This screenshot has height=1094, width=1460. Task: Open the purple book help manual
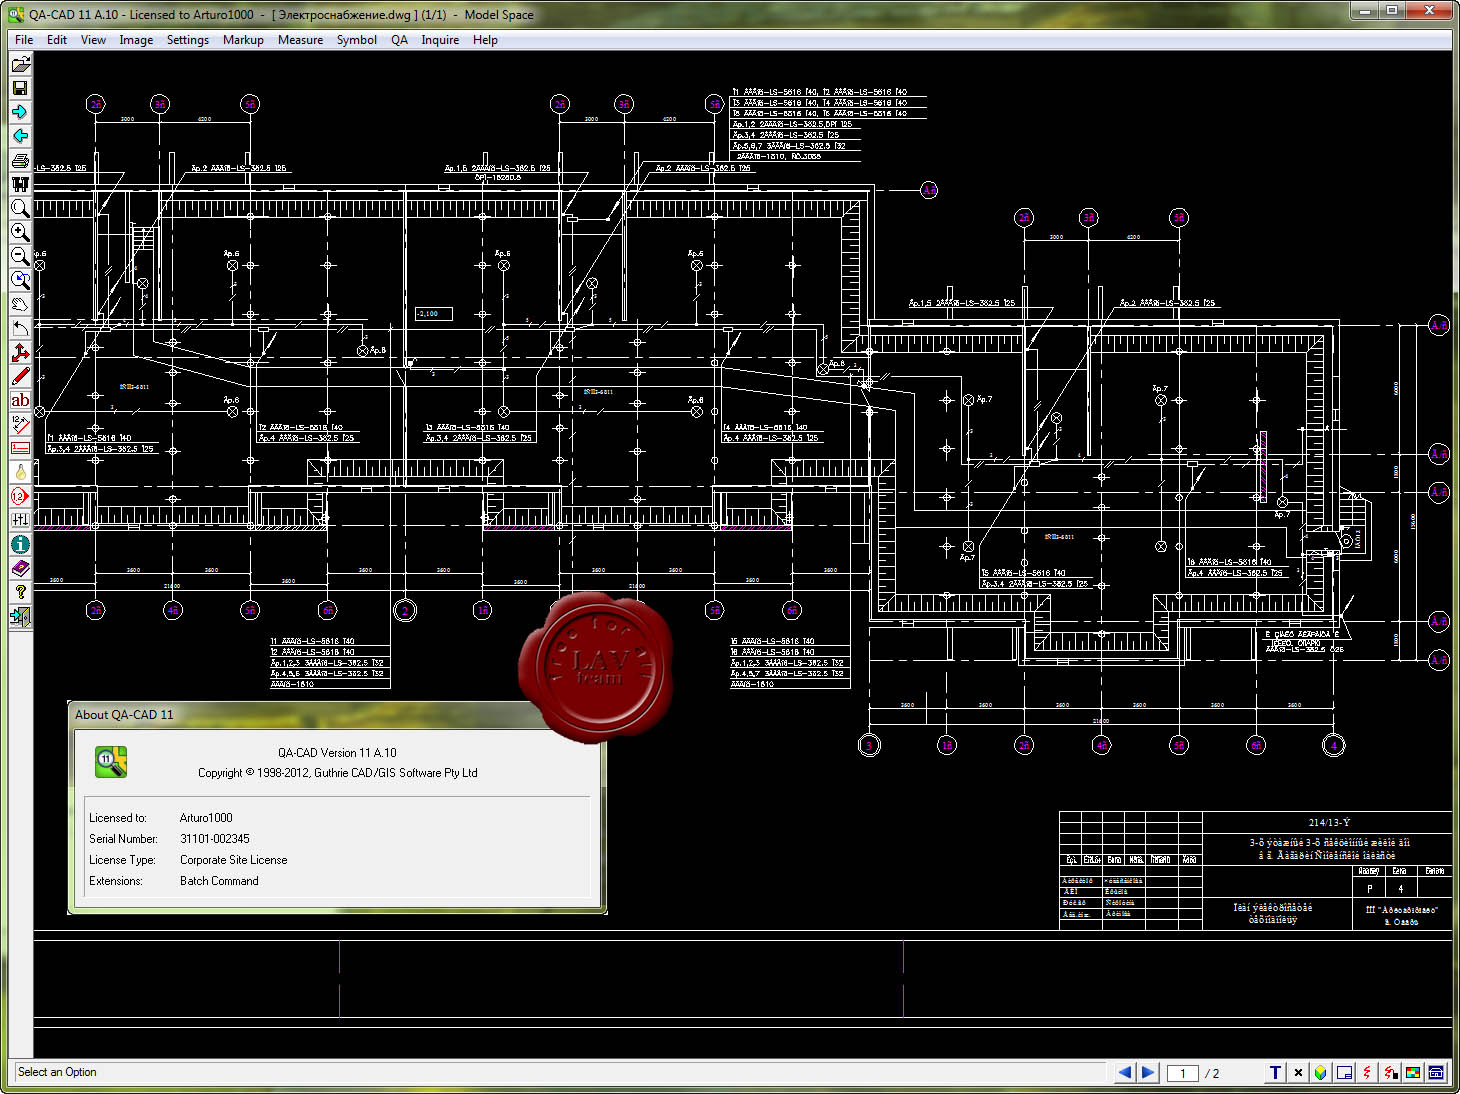tap(20, 568)
